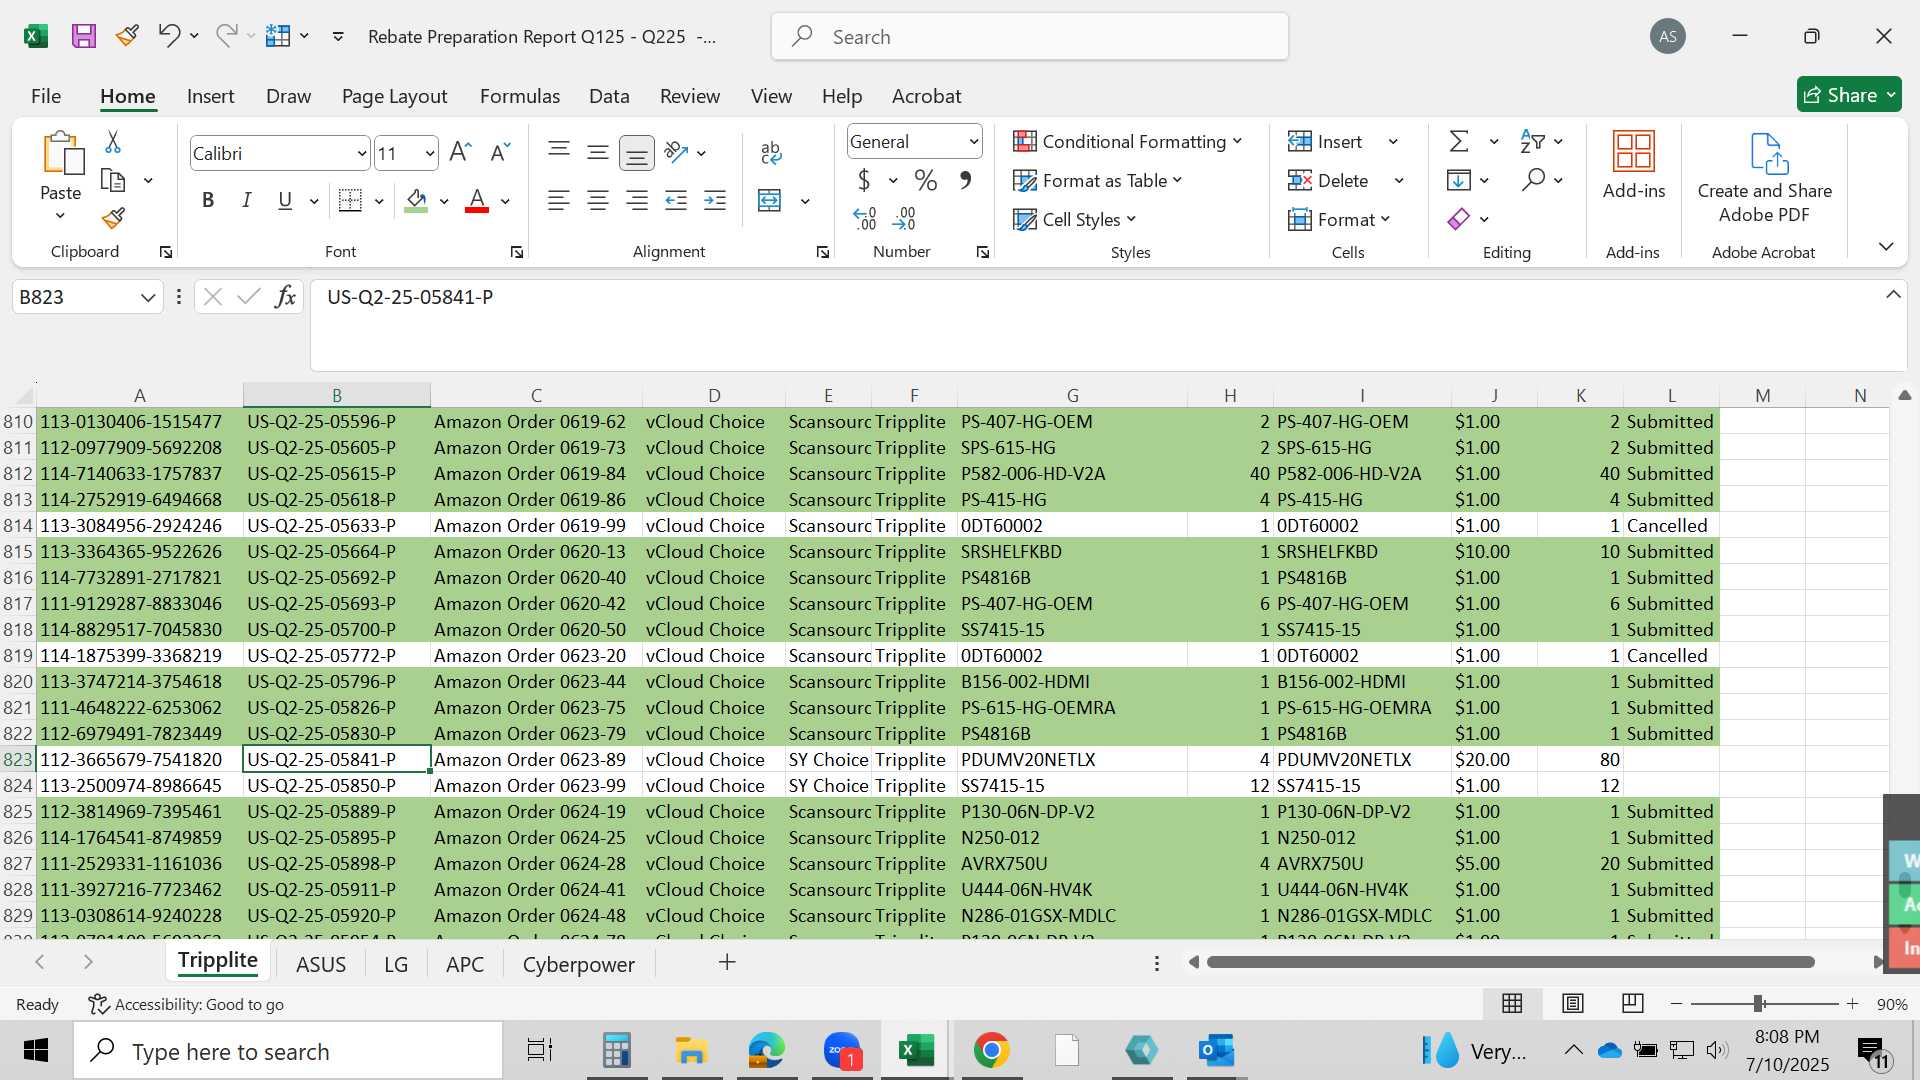Click the Wrap Text icon
1920x1080 pixels.
tap(771, 152)
